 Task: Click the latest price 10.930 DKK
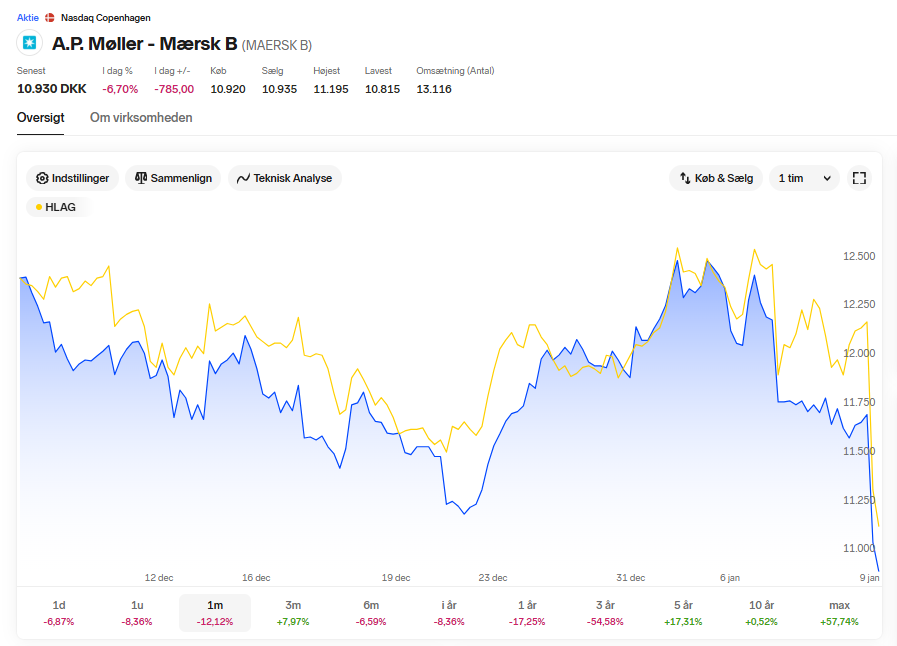click(51, 89)
